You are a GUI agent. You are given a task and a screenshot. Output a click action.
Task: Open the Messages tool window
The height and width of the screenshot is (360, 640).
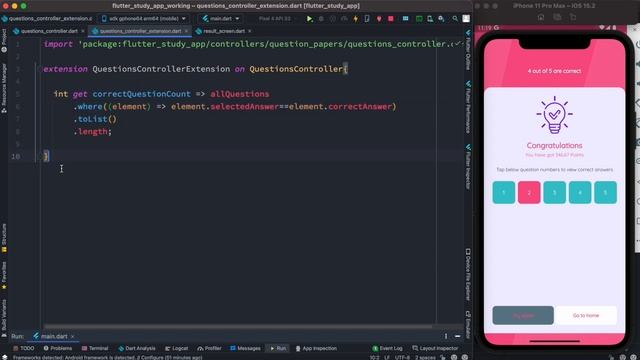tap(245, 348)
